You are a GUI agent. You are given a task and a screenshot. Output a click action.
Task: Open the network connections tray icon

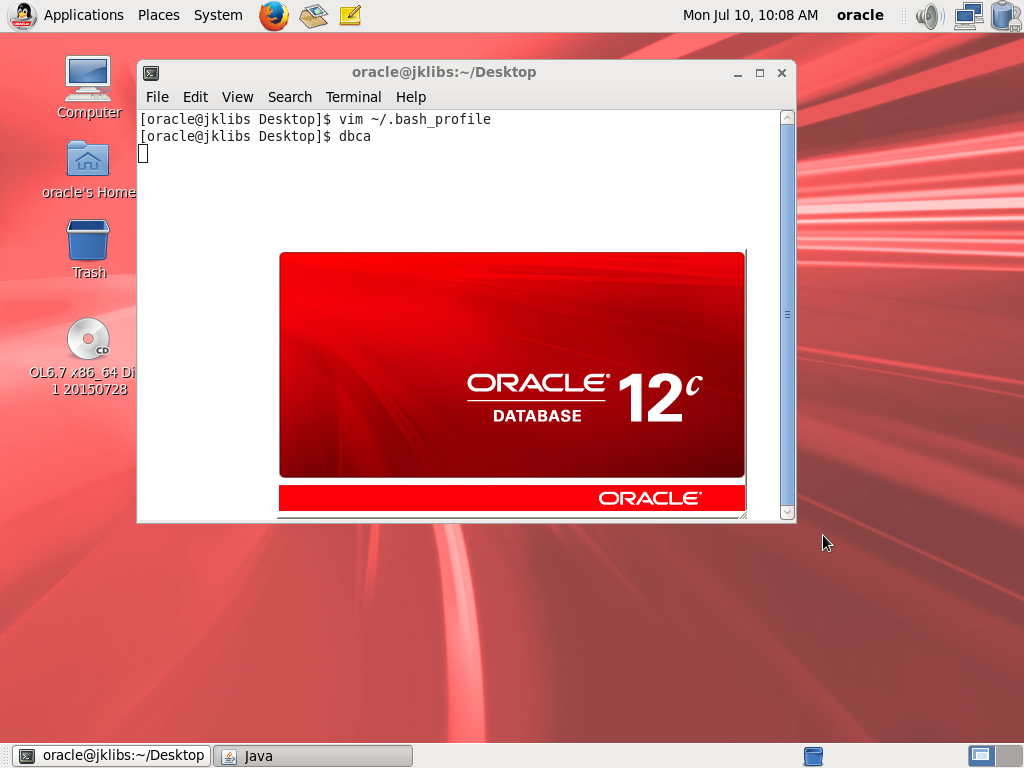(x=967, y=15)
